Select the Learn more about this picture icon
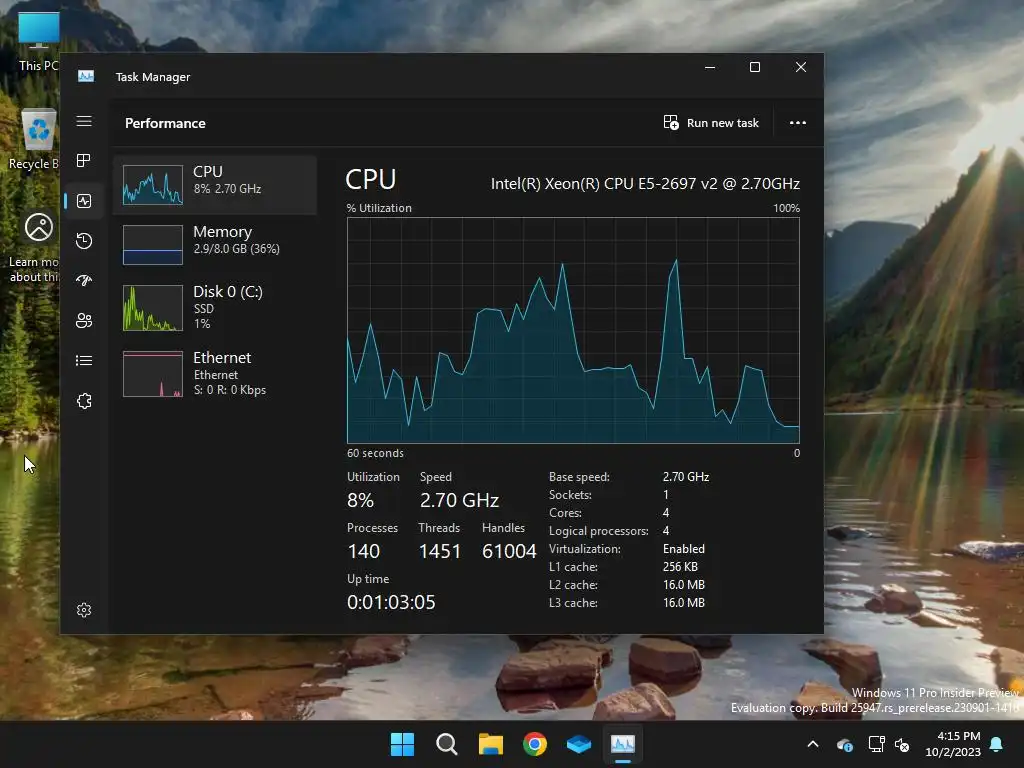1024x768 pixels. point(35,248)
